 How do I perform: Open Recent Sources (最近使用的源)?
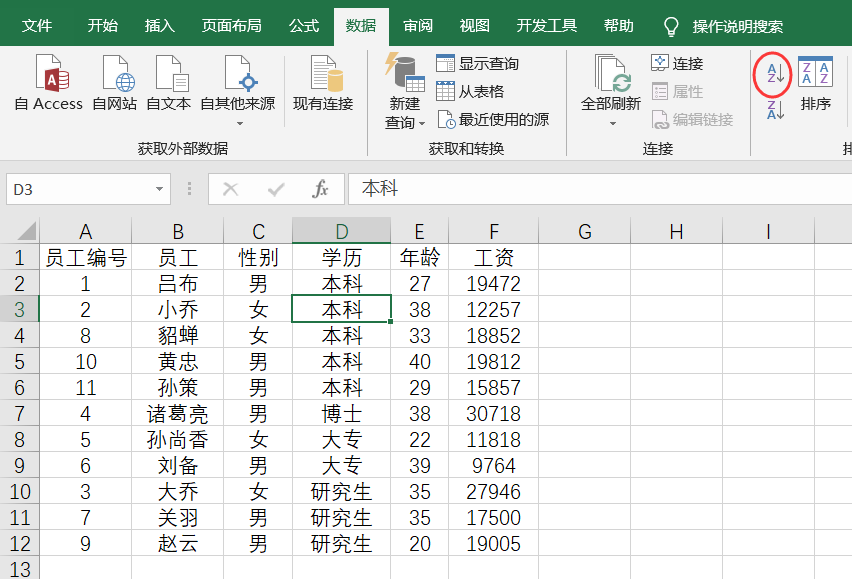pos(493,119)
